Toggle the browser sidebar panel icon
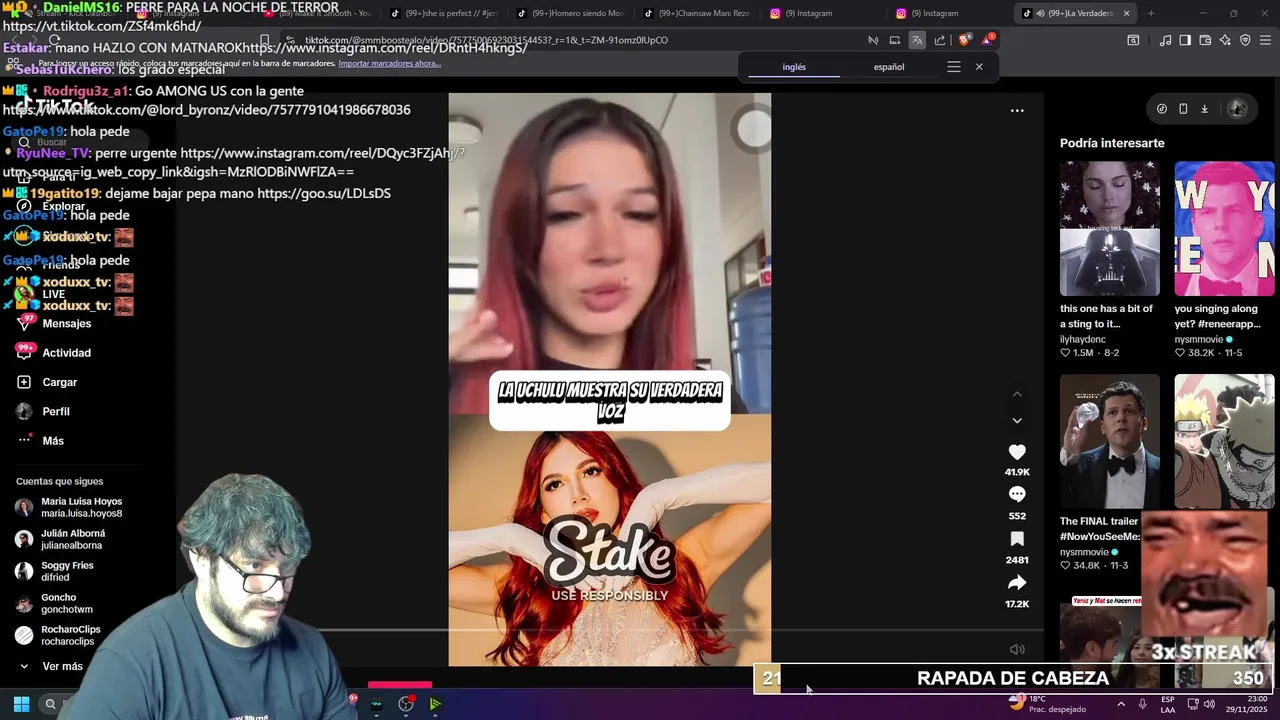1280x720 pixels. point(1185,40)
